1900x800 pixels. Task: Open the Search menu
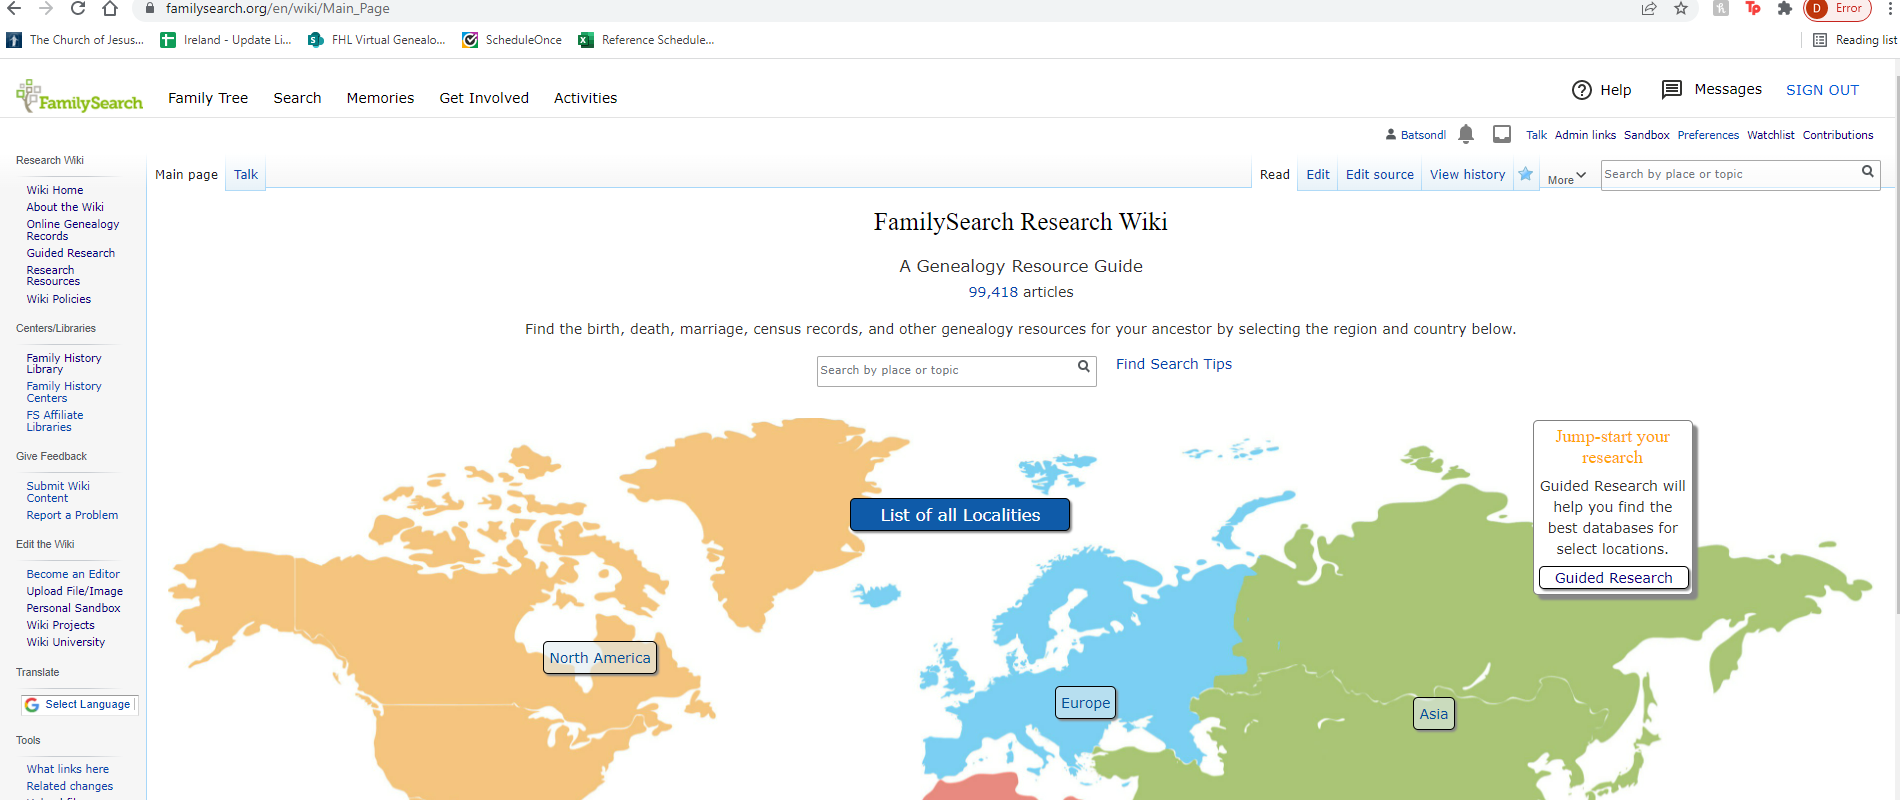pyautogui.click(x=297, y=98)
